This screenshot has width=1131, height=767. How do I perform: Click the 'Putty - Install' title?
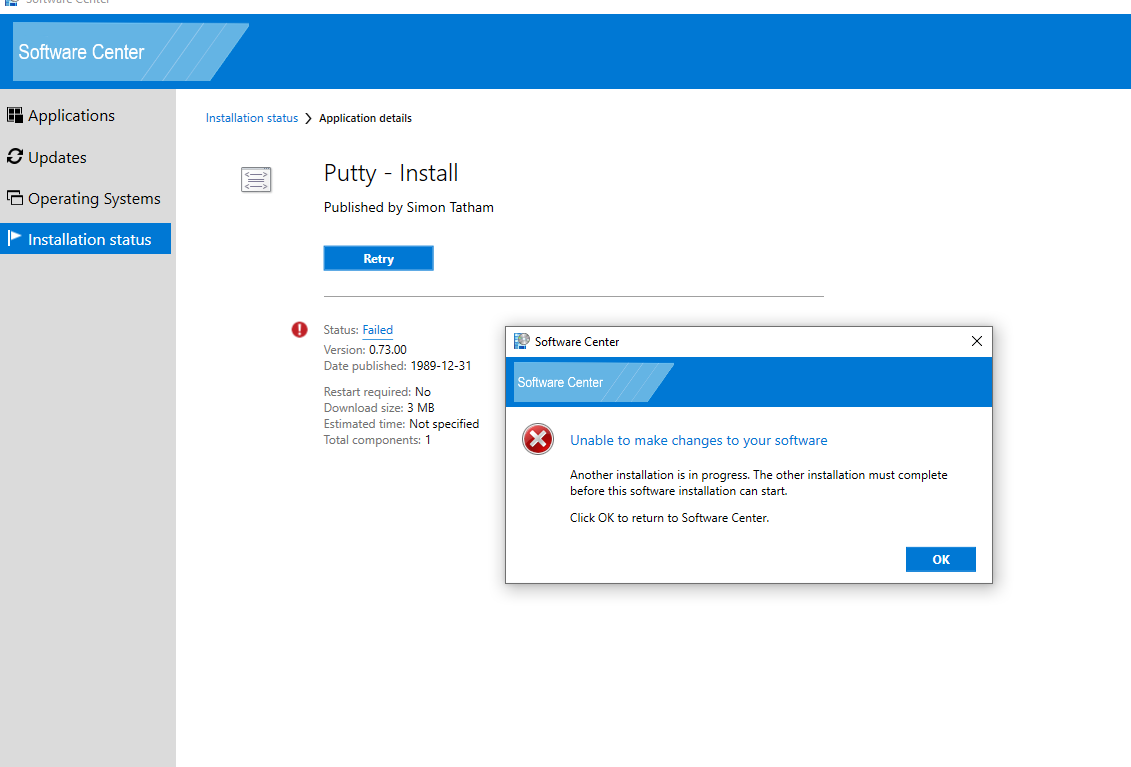(391, 173)
